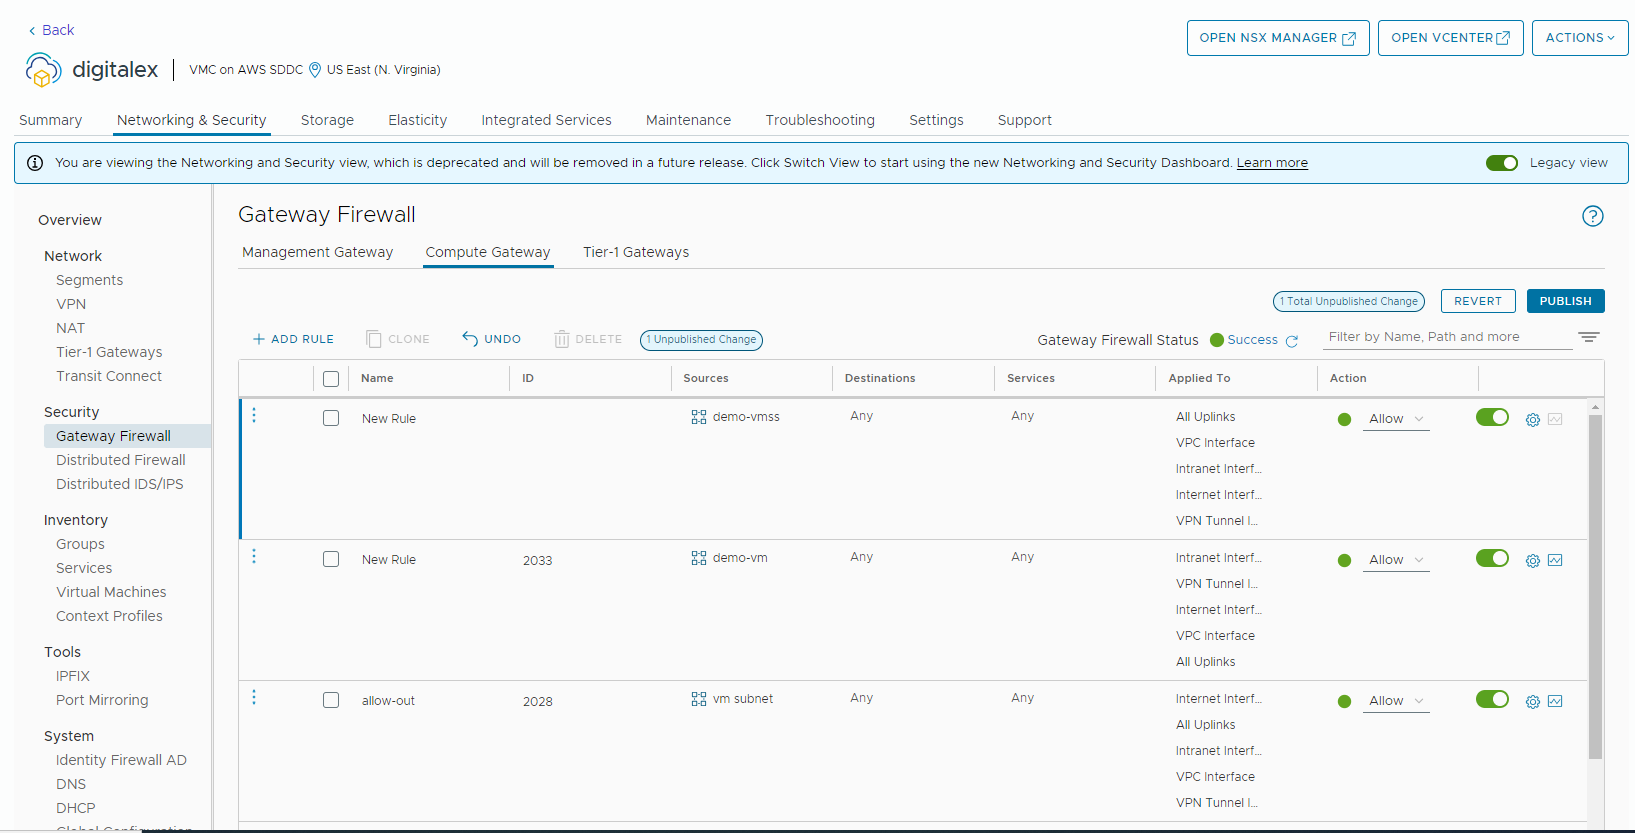The image size is (1635, 833).
Task: Disable the Legacy view toggle
Action: click(1501, 163)
